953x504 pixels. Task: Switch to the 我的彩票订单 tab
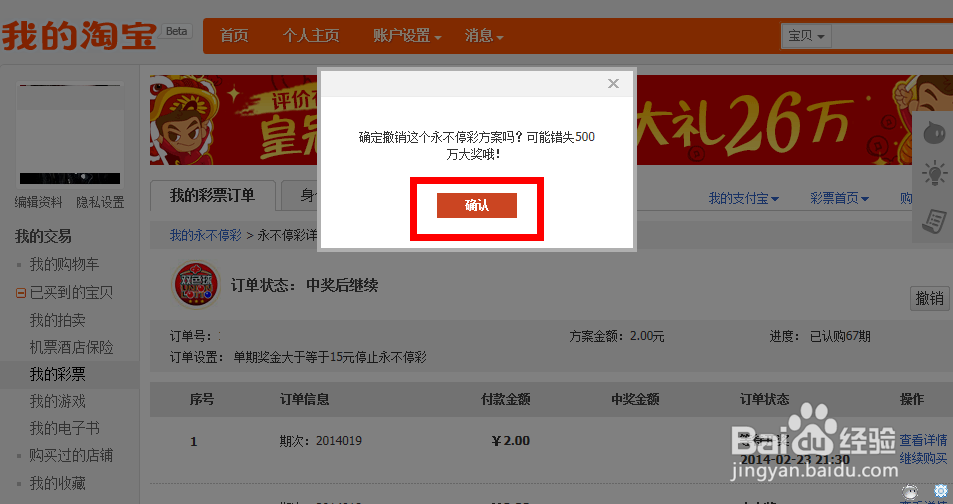[213, 196]
